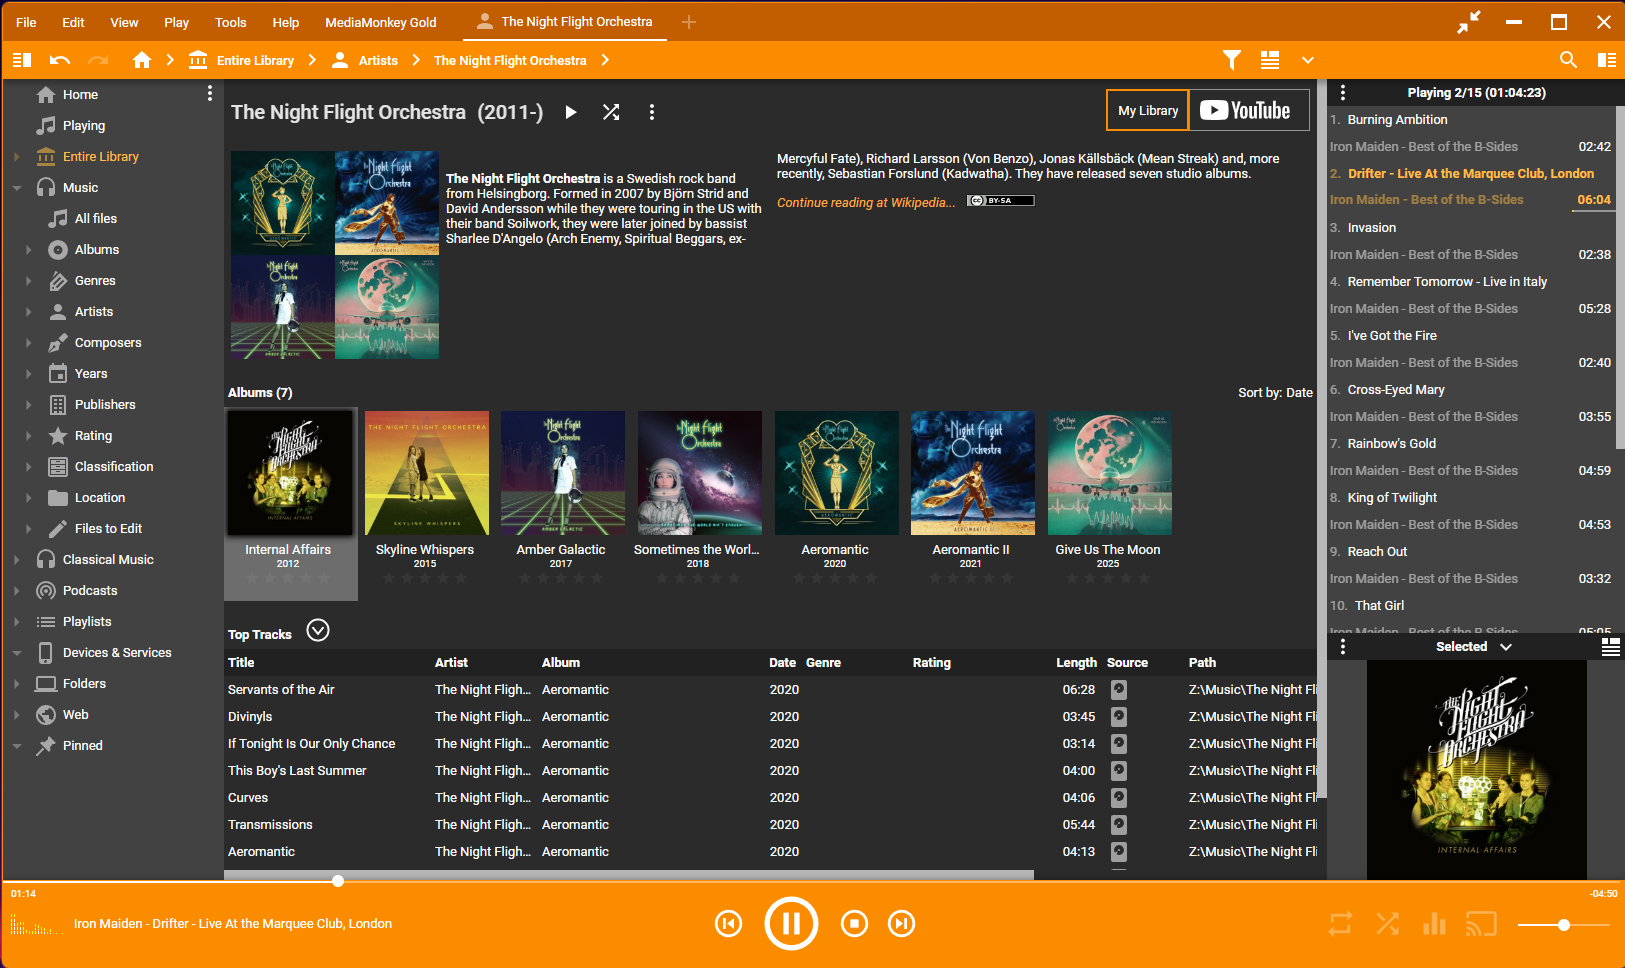The image size is (1625, 968).
Task: Open the Play menu
Action: pos(176,22)
